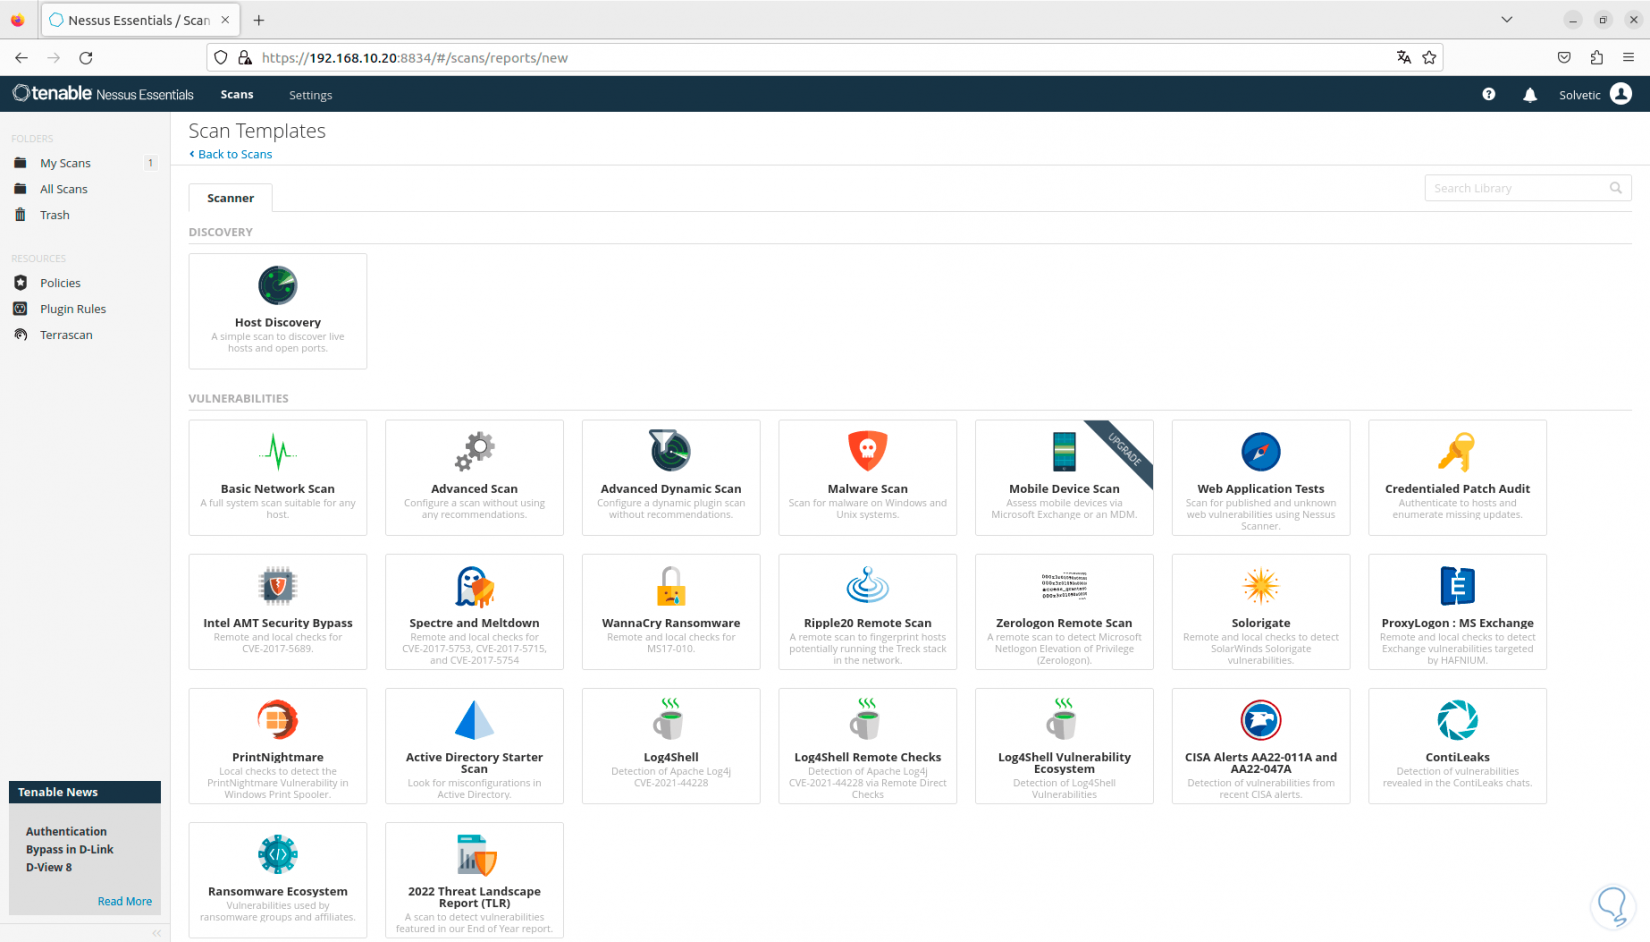1650x942 pixels.
Task: Click the Plugin Rules icon in the sidebar
Action: tap(20, 309)
